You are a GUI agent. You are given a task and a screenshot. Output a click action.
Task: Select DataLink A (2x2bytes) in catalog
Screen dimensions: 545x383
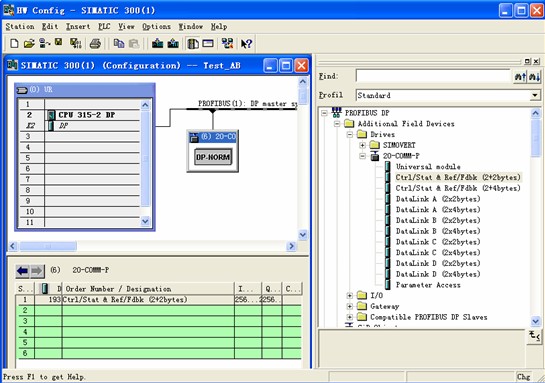[438, 199]
